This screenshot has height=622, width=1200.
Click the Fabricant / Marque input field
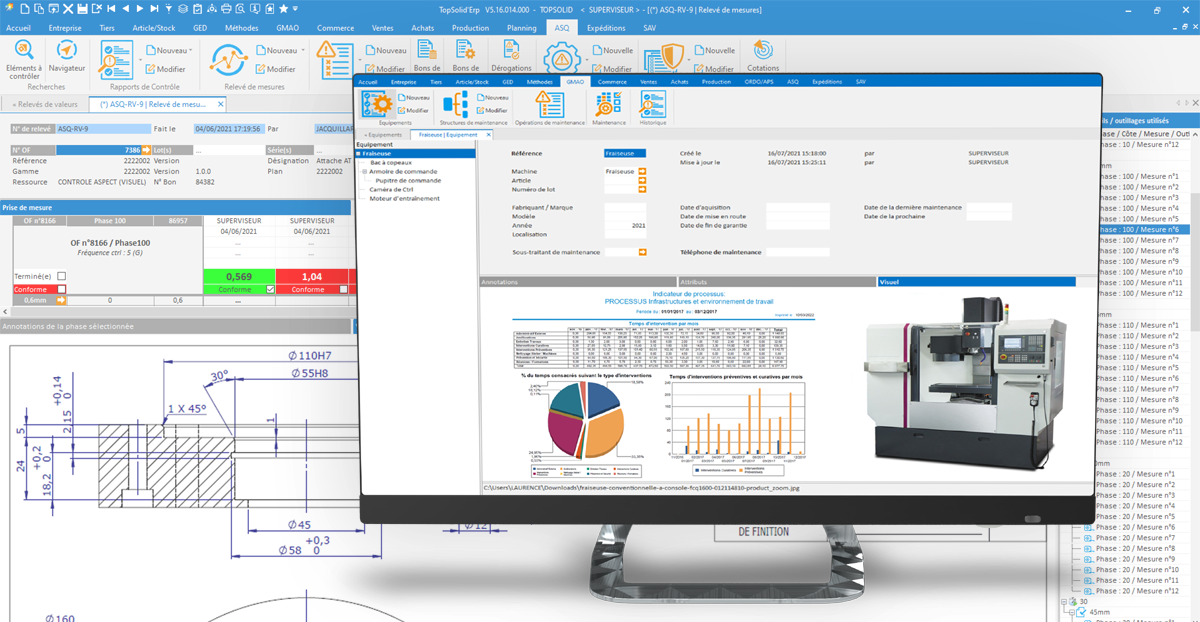[625, 207]
